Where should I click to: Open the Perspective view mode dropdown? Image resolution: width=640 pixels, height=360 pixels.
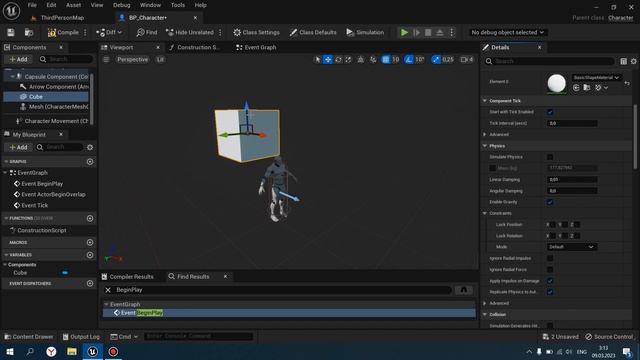tap(132, 60)
